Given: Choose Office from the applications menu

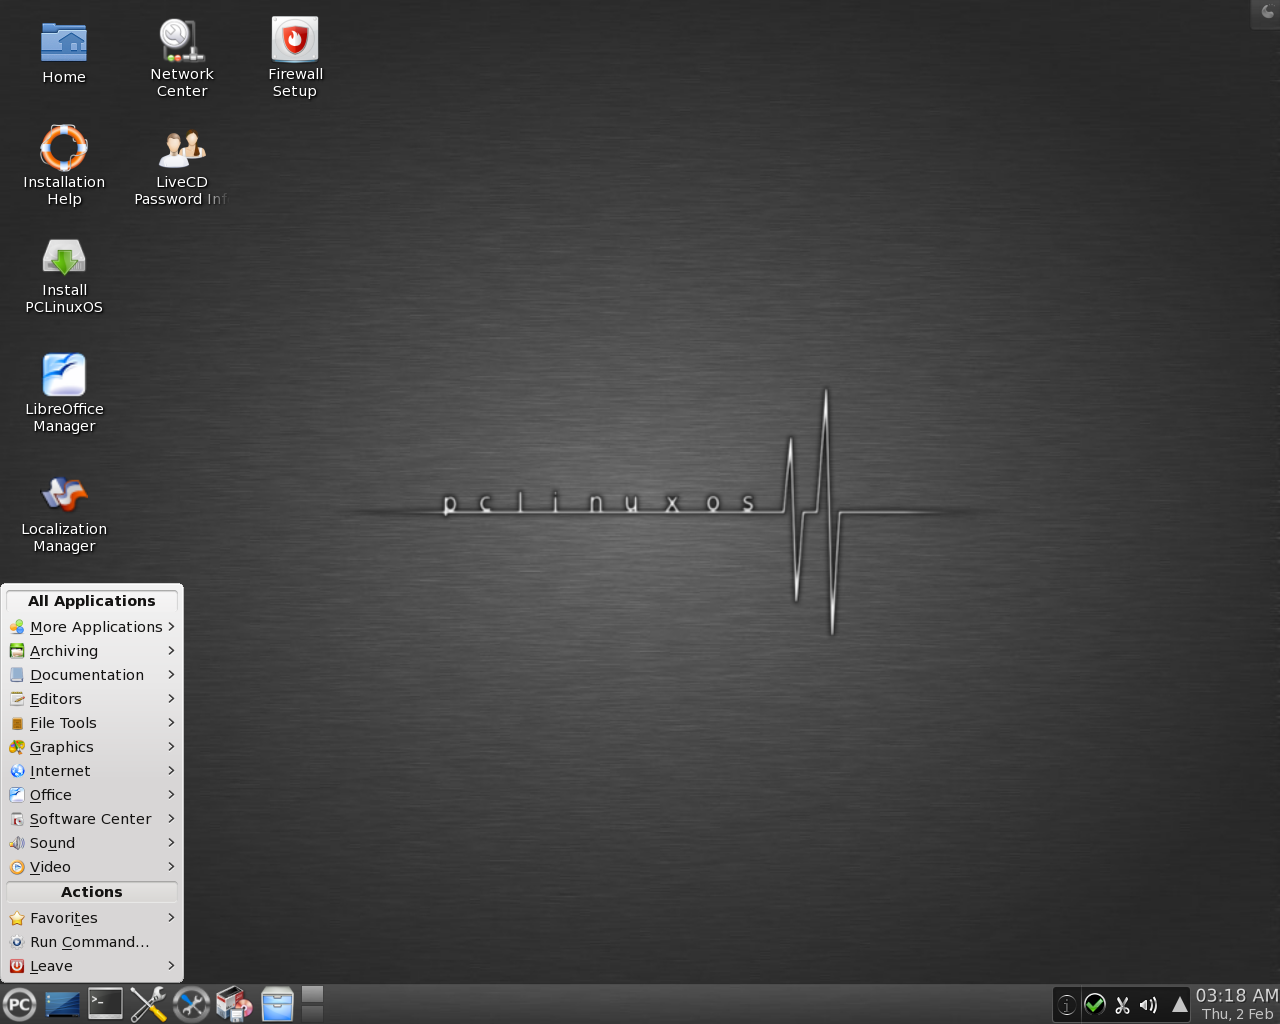Looking at the screenshot, I should click(x=92, y=795).
